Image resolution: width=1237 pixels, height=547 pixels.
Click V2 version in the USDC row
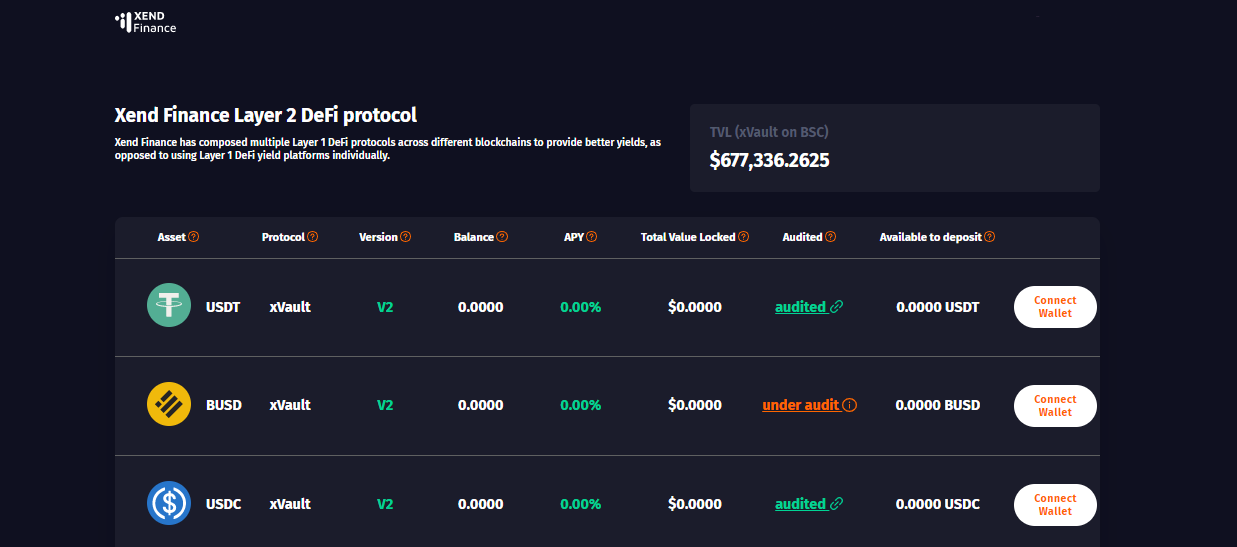(x=385, y=504)
